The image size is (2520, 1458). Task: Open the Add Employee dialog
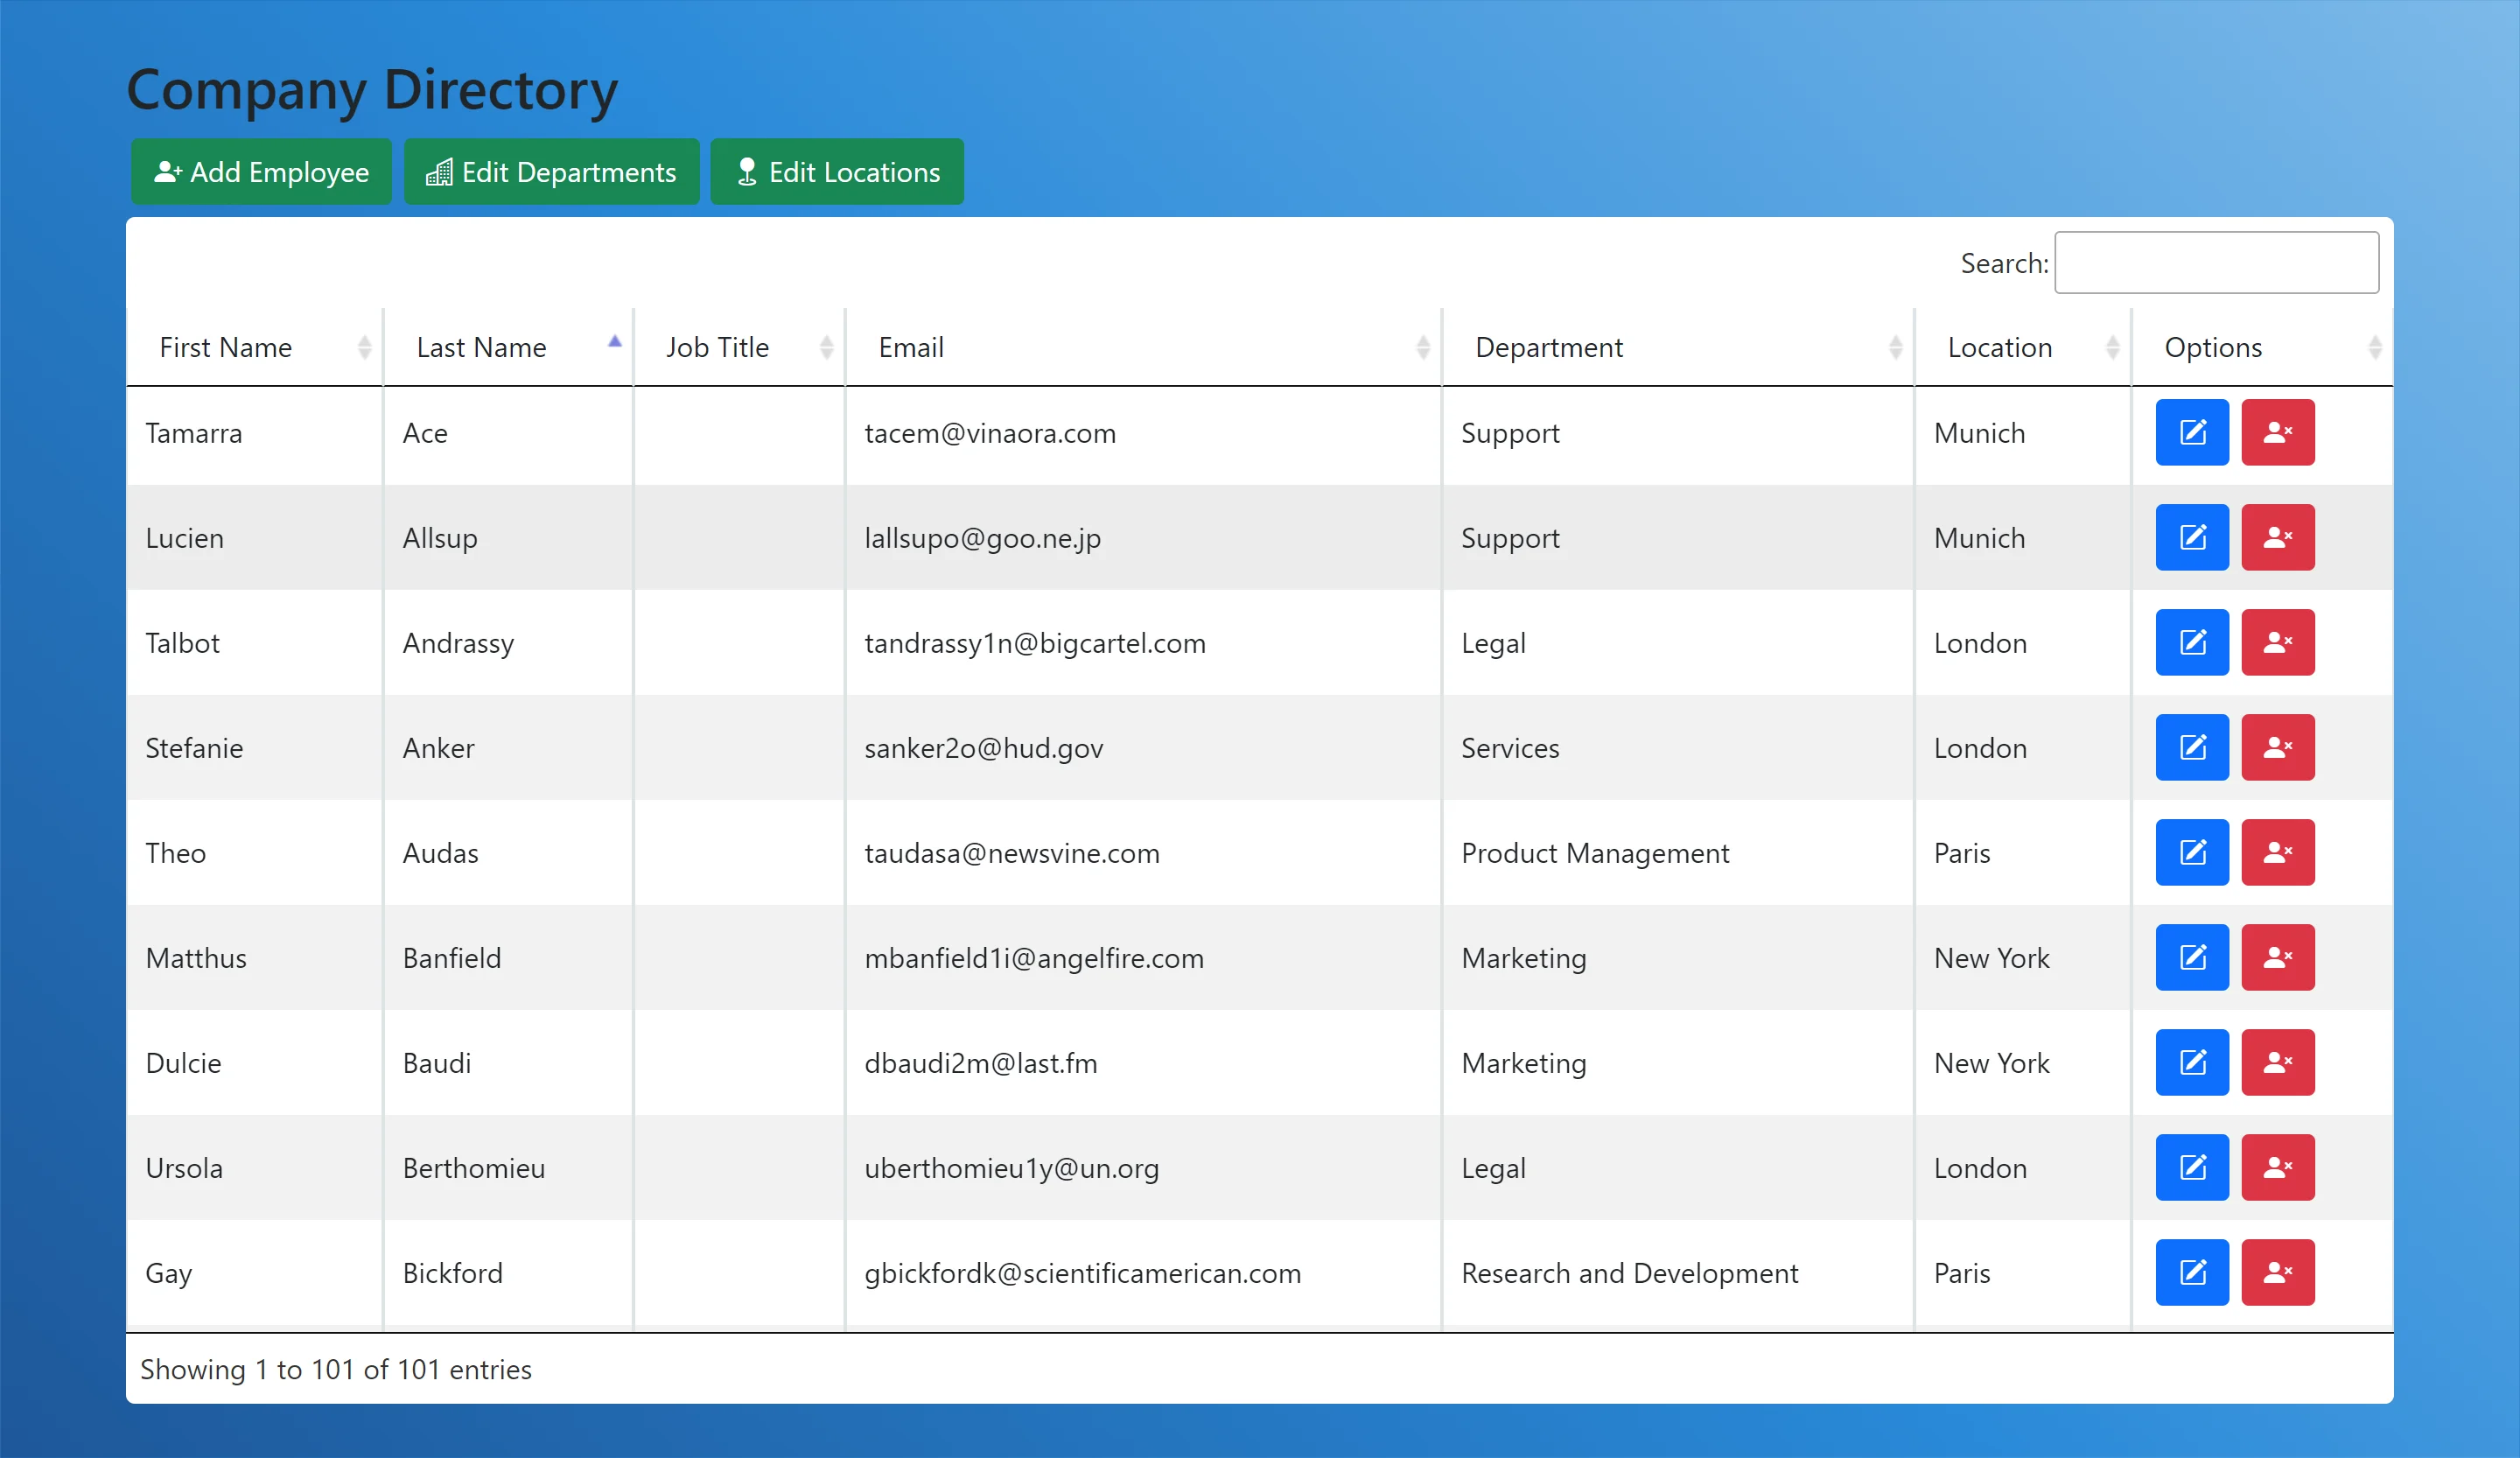click(x=260, y=171)
